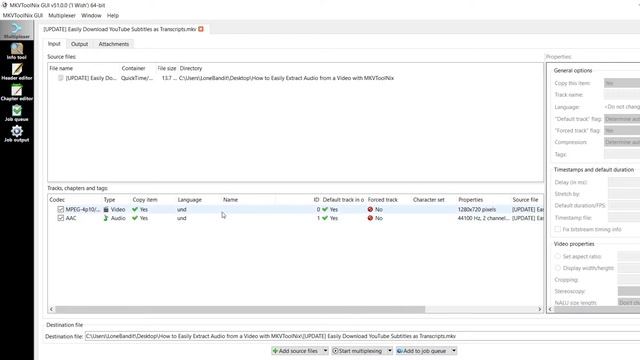Viewport: 640px width, 360px height.
Task: Open the Forced track flag dropdown
Action: [x=622, y=130]
